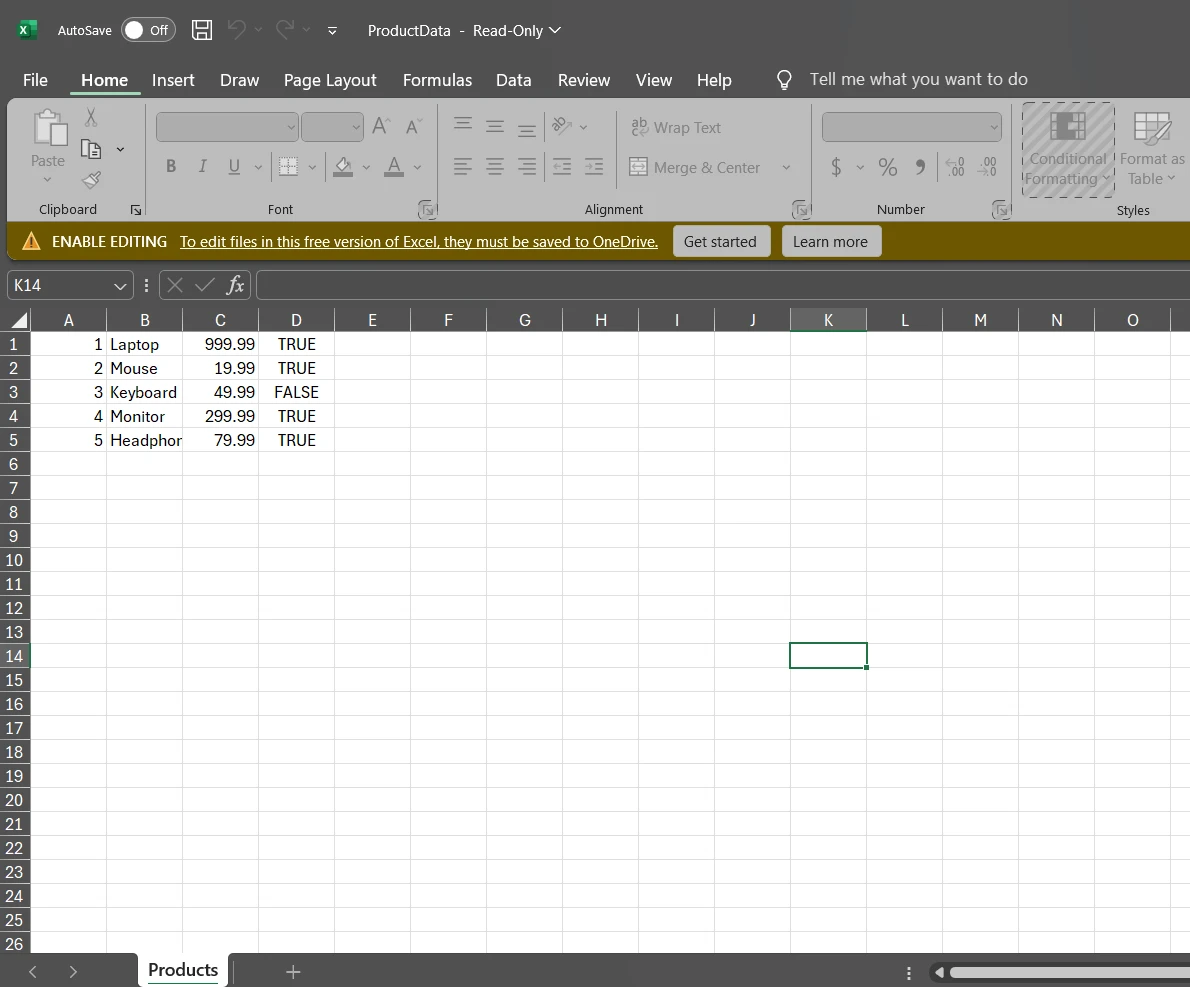Click the Insert Function fx icon

235,285
